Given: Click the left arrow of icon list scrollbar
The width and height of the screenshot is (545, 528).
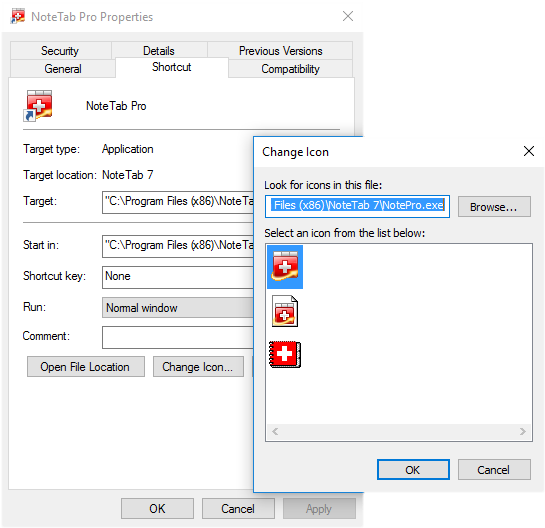Looking at the screenshot, I should pyautogui.click(x=275, y=431).
